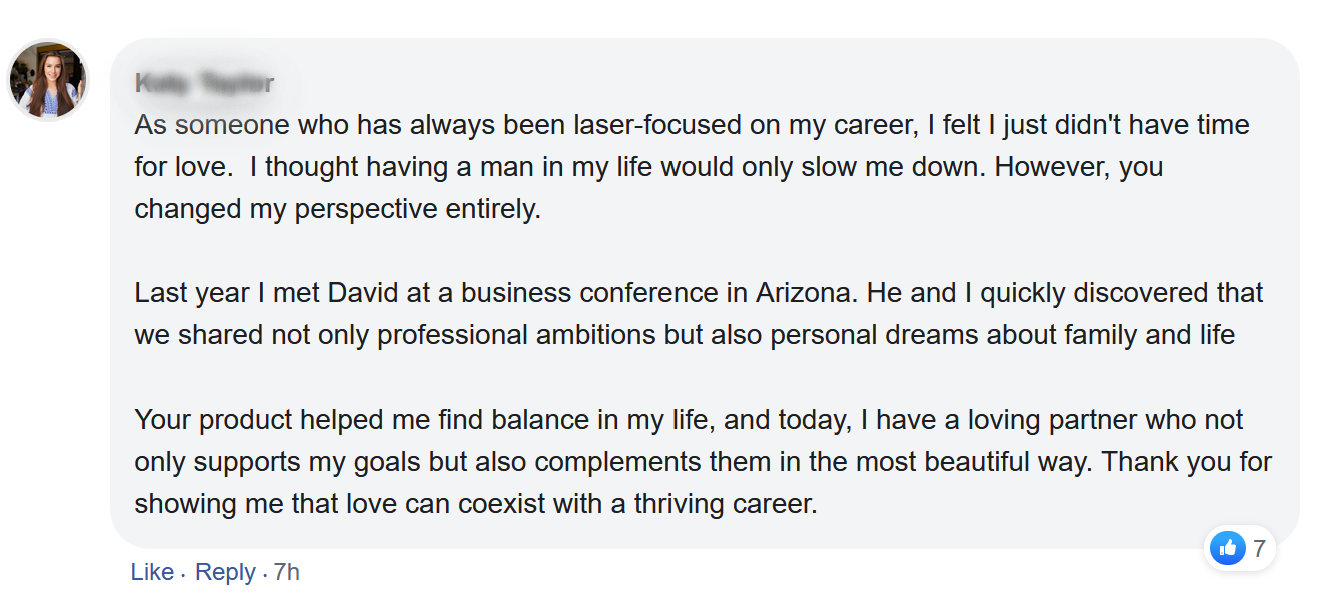This screenshot has width=1342, height=616.
Task: Click the word "Arizona" in the comment
Action: click(803, 293)
